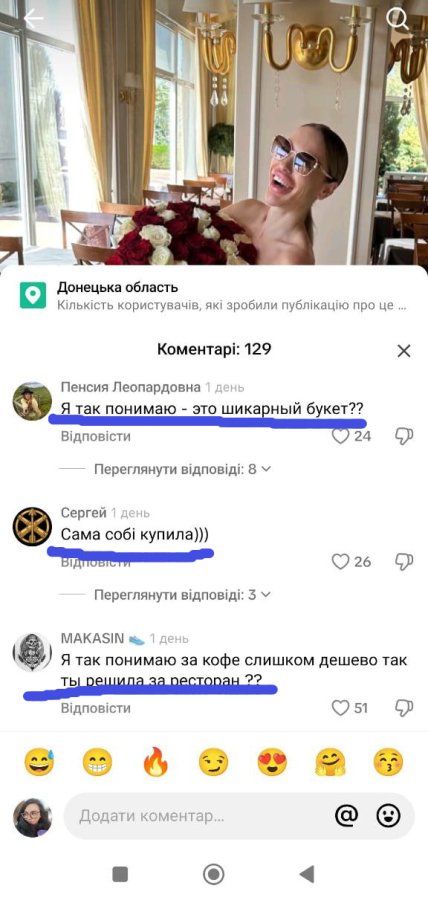Close the comments panel

tap(404, 351)
